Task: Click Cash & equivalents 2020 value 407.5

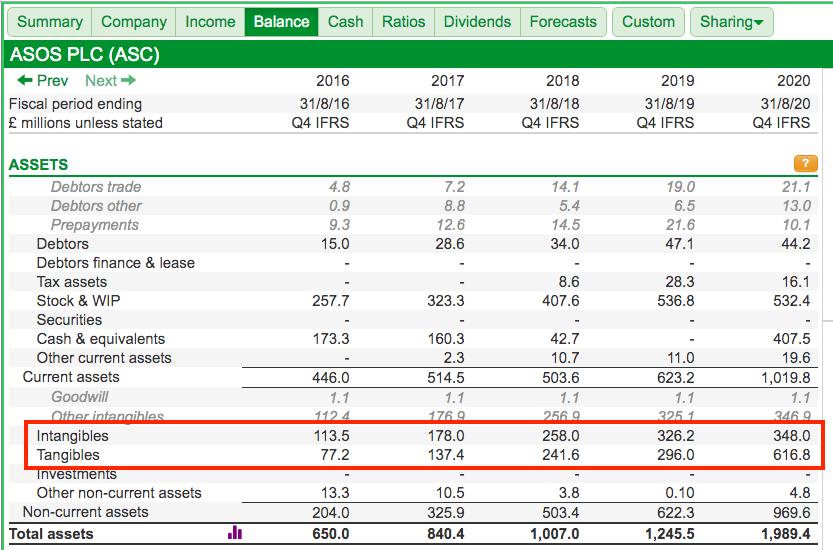Action: click(792, 339)
